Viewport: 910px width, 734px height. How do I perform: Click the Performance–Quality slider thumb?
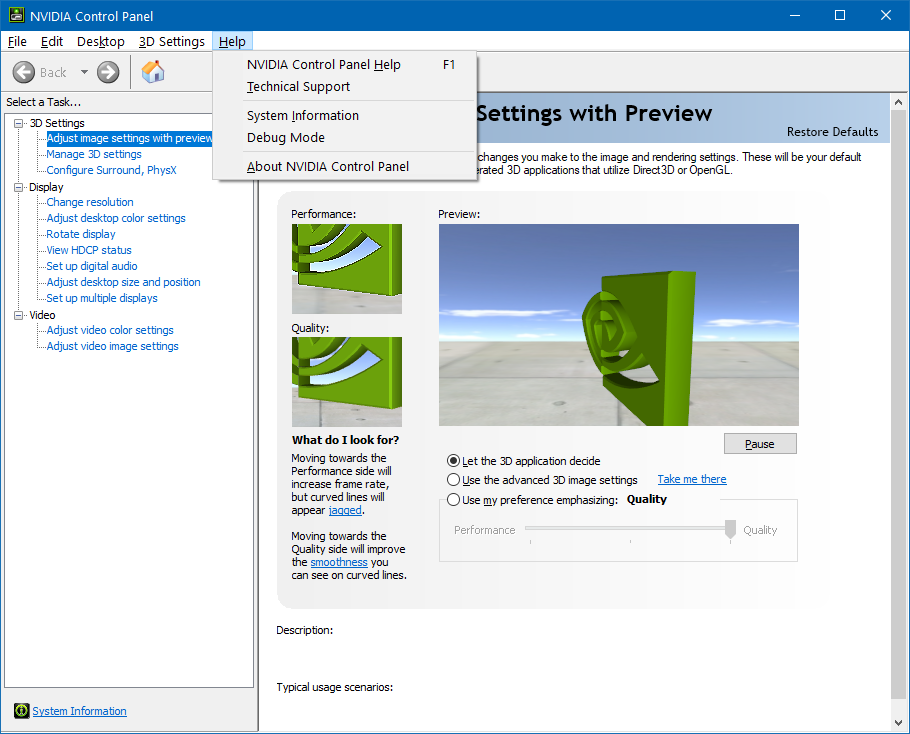(x=730, y=530)
